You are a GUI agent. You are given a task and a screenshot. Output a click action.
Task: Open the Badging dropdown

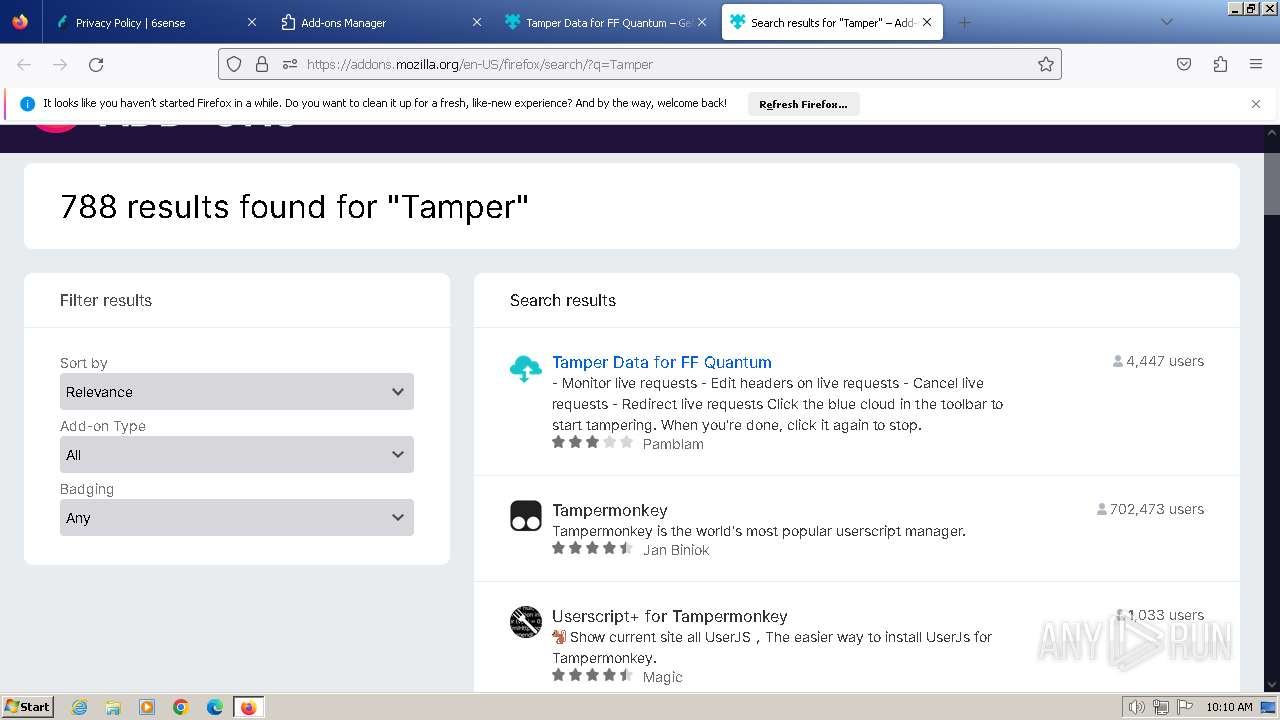237,518
